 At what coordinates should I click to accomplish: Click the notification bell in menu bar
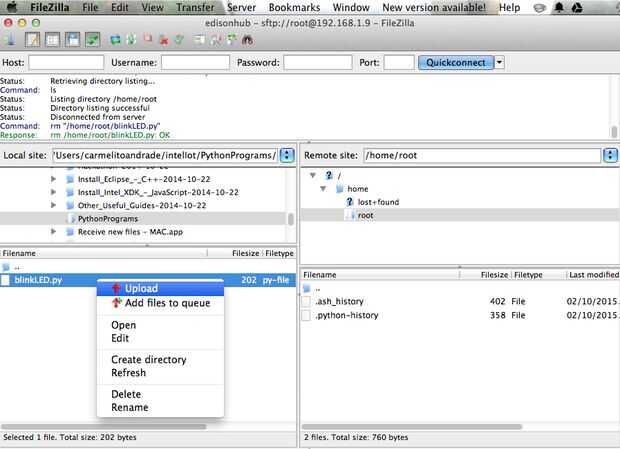pos(559,7)
